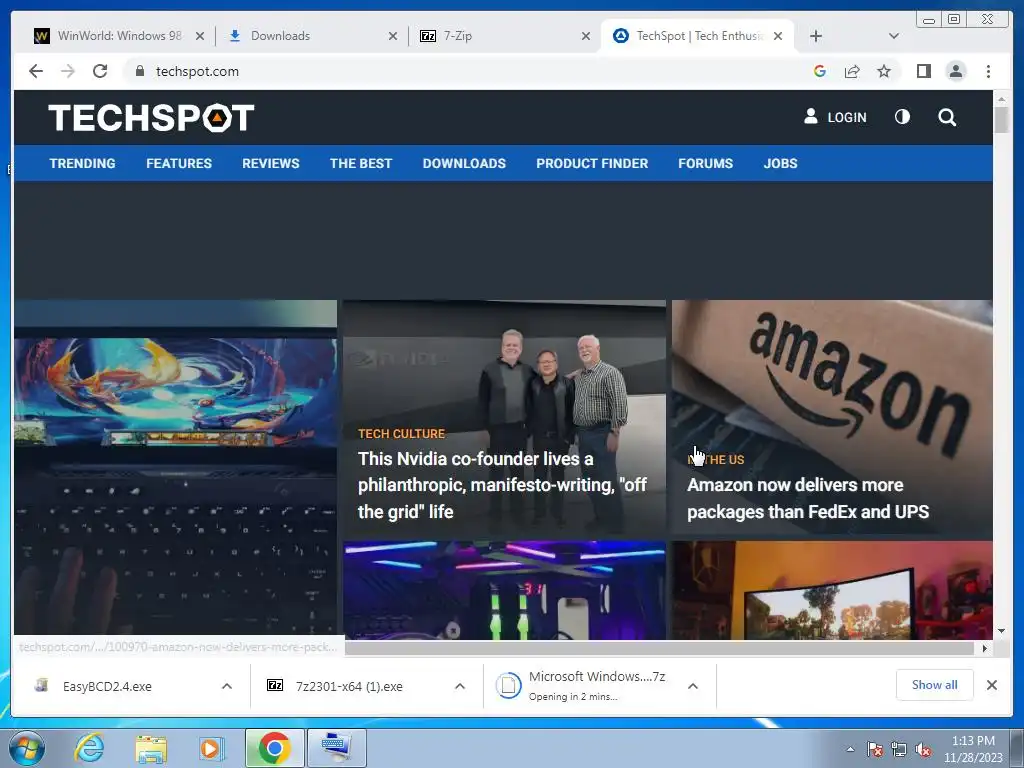
Task: Share this page icon
Action: point(852,71)
